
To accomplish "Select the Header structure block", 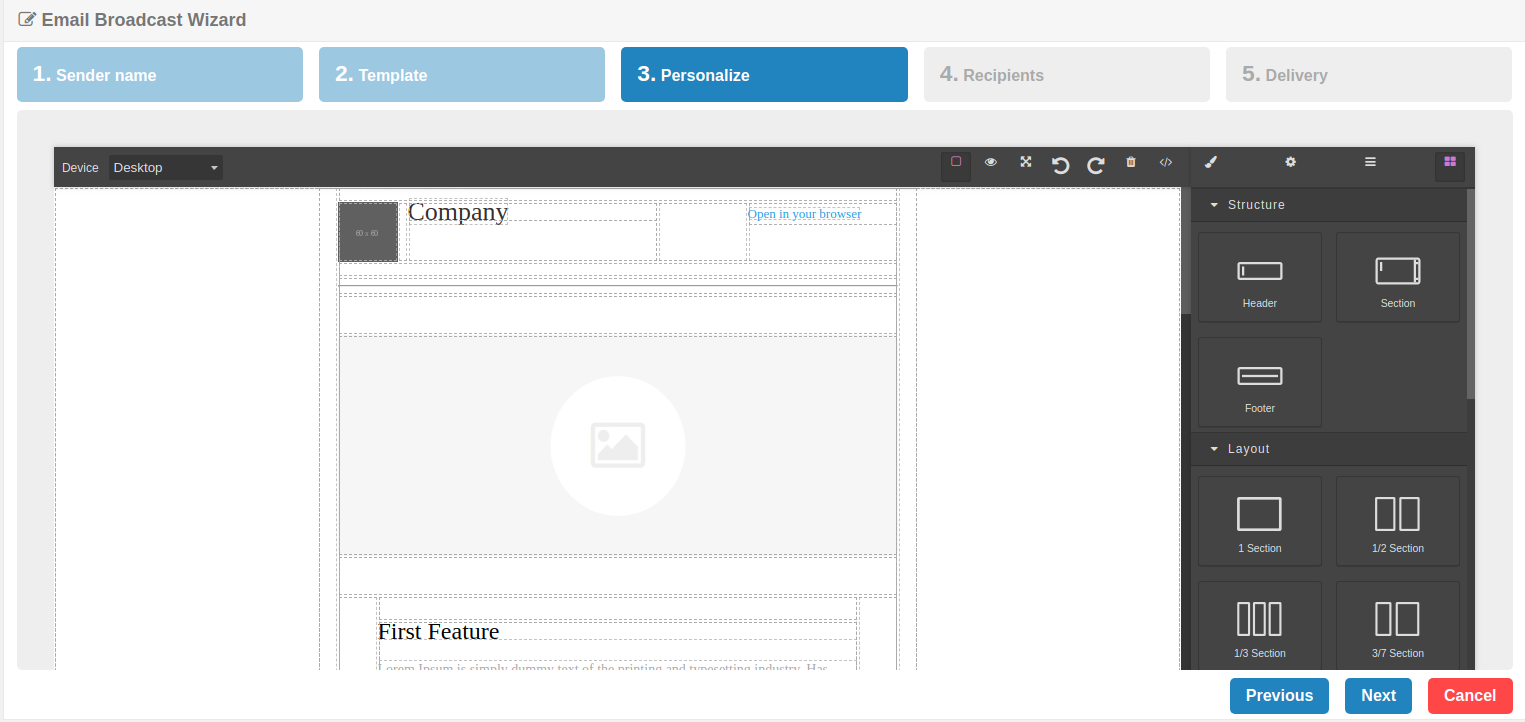I will tap(1260, 278).
